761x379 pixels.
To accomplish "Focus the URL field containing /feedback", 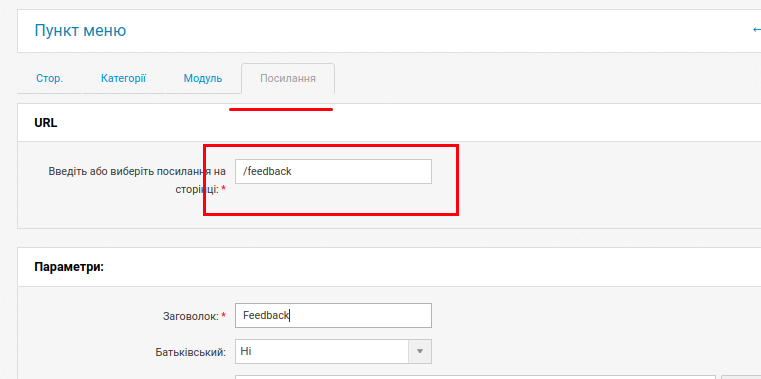I will [333, 171].
